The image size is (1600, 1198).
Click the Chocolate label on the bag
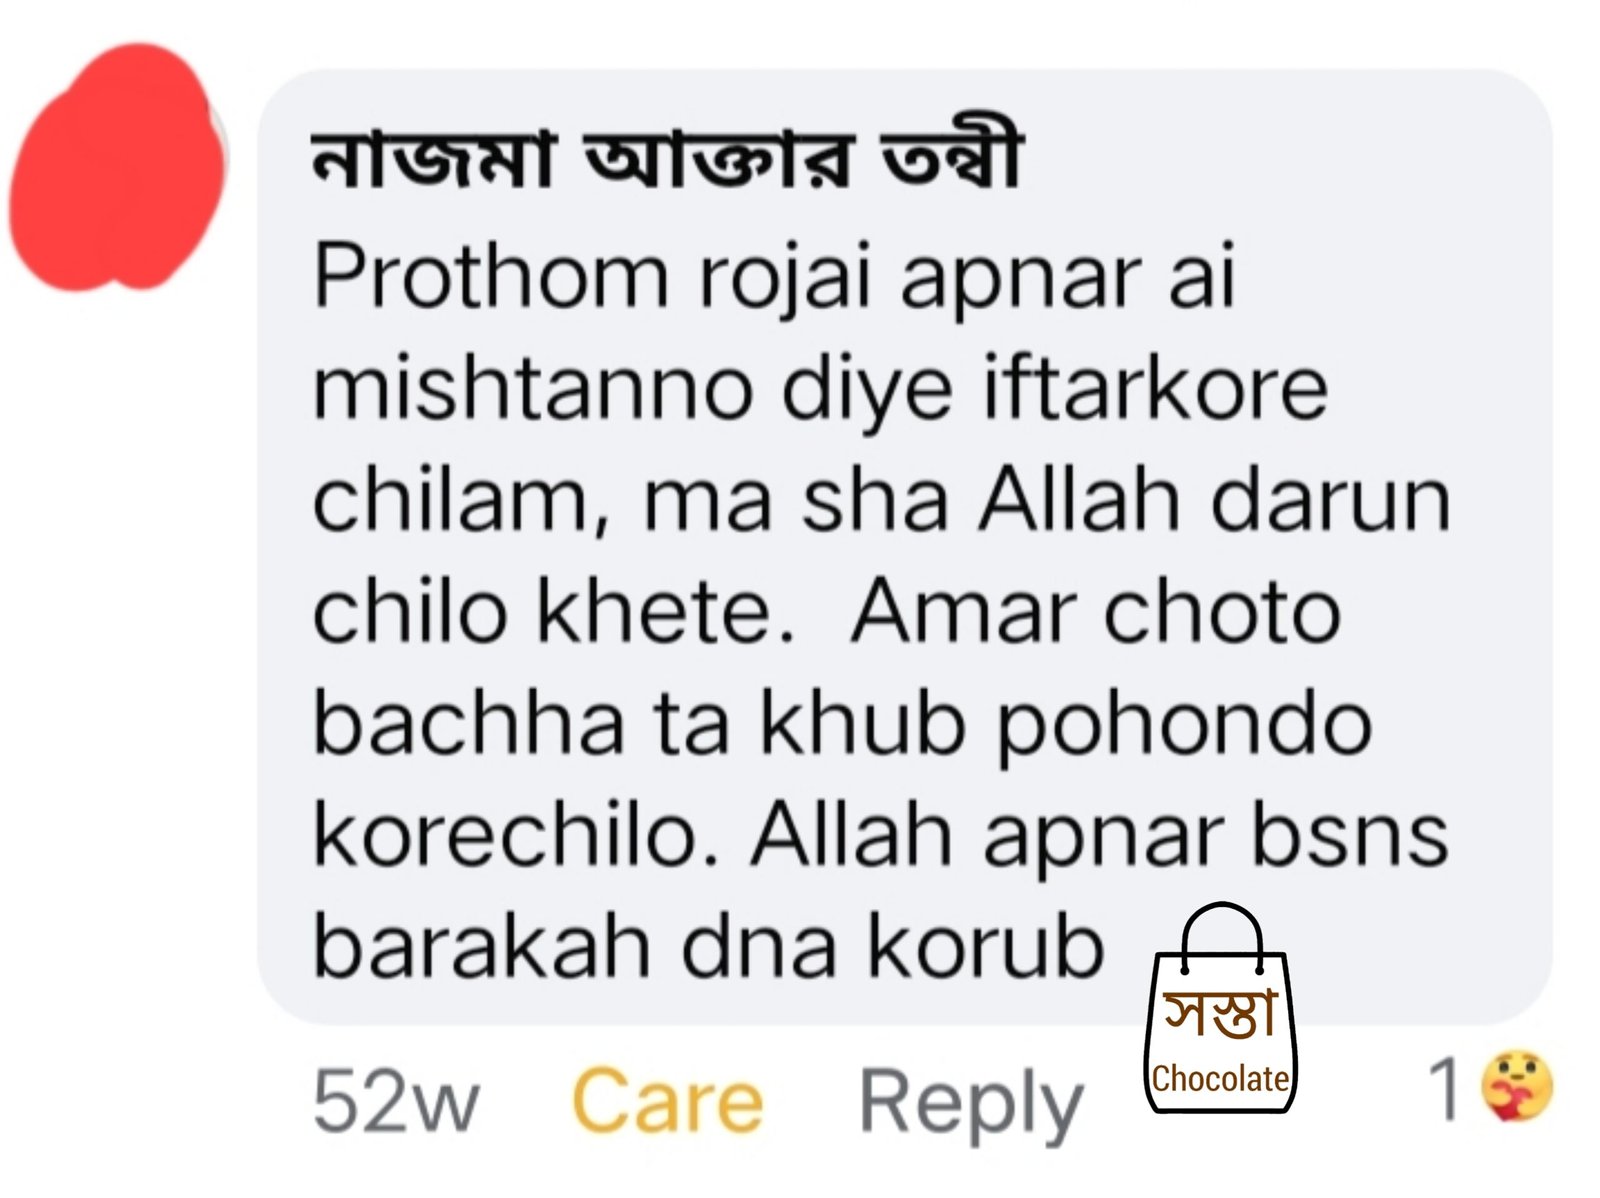1220,1078
